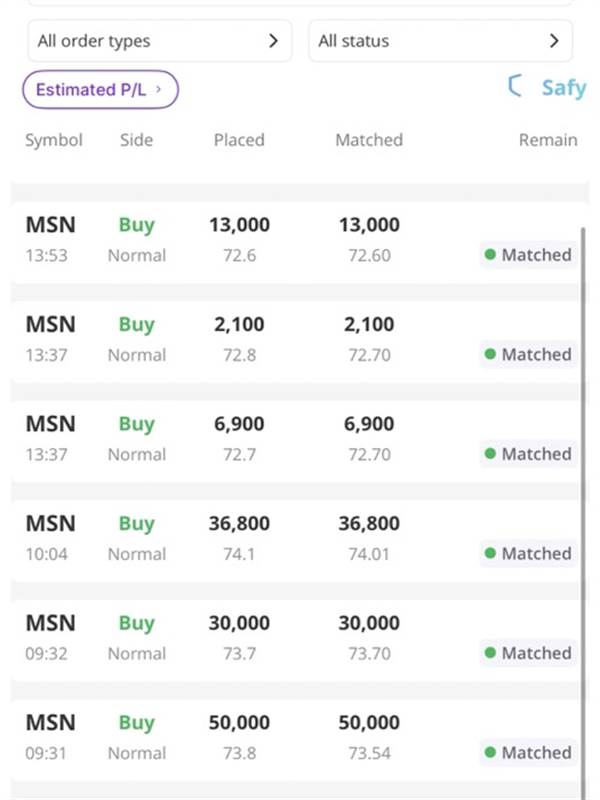Open the All order types dropdown
Viewport: 600px width, 800px height.
[x=159, y=41]
